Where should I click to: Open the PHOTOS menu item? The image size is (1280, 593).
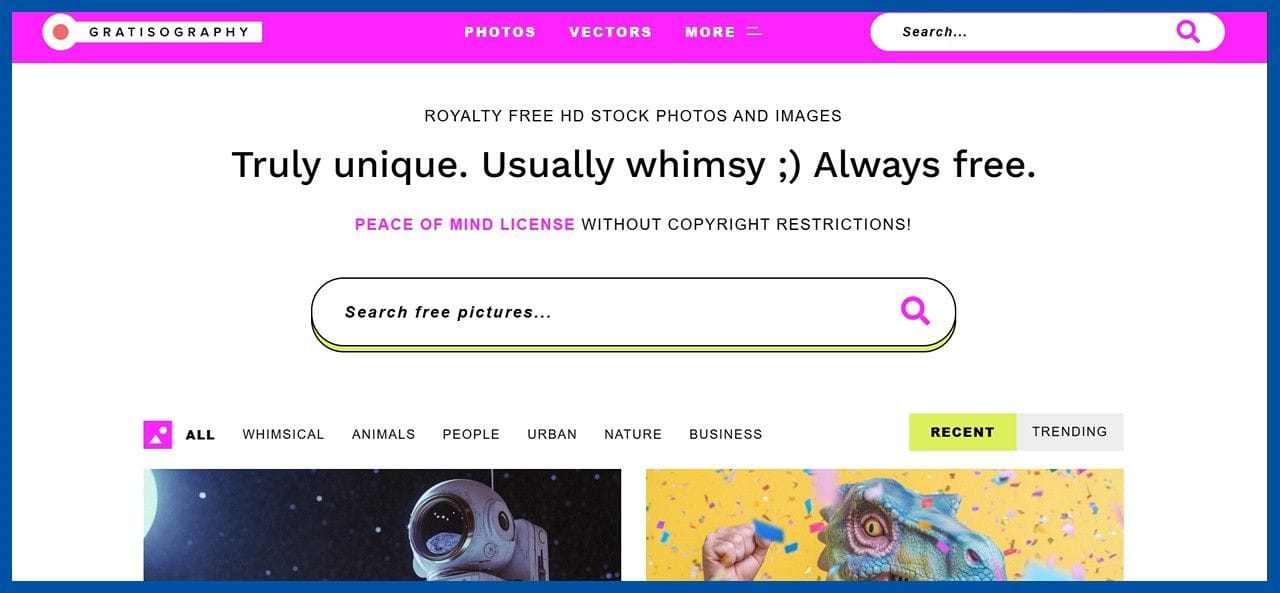point(500,32)
